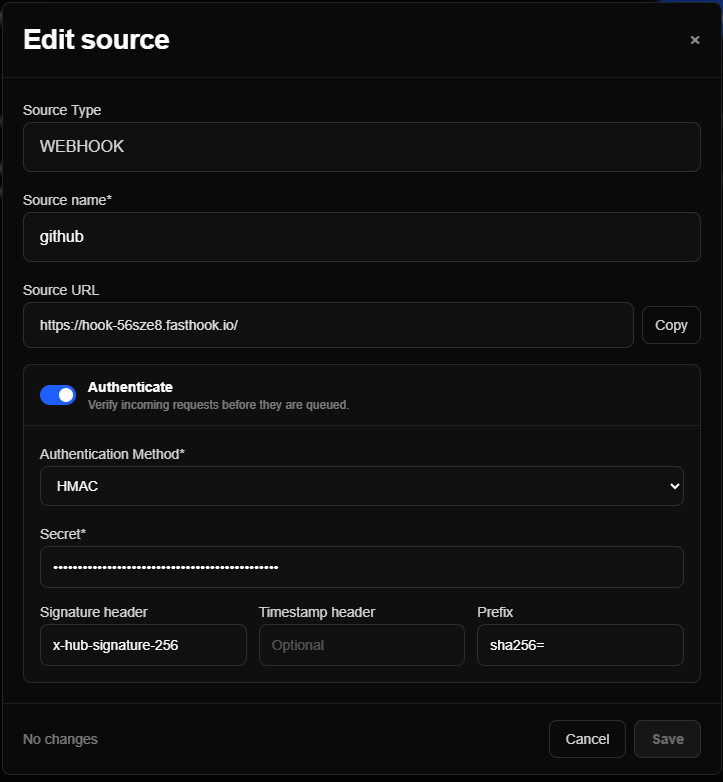723x782 pixels.
Task: Click the Save button
Action: pos(667,739)
